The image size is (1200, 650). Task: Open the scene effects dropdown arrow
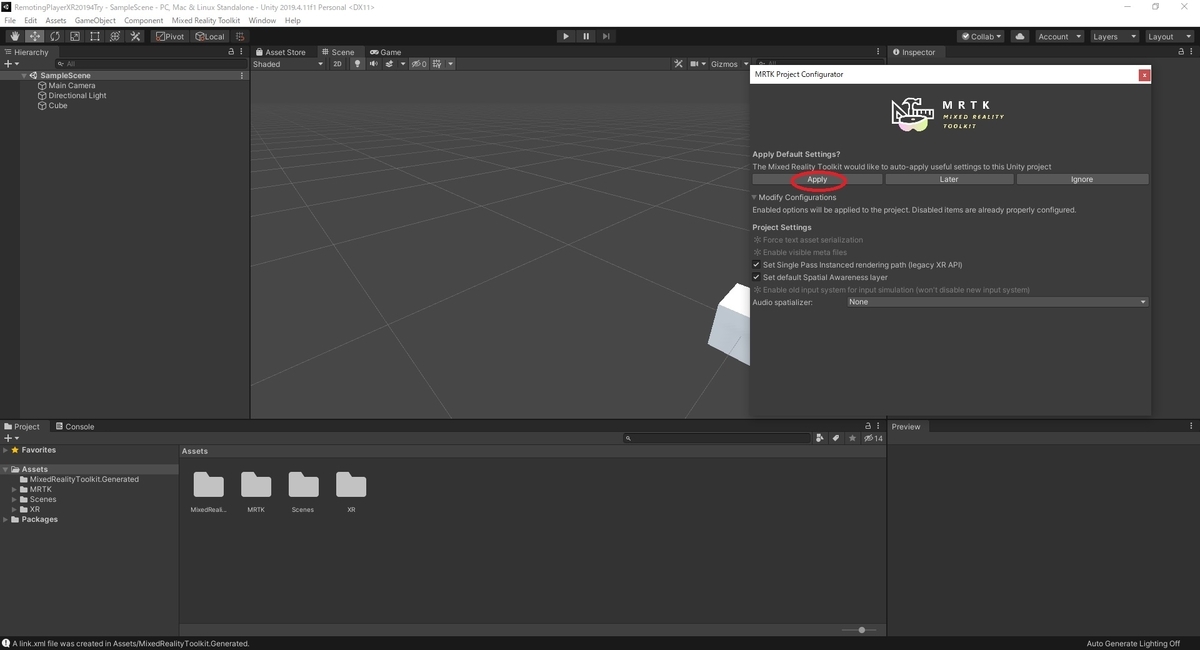[402, 64]
